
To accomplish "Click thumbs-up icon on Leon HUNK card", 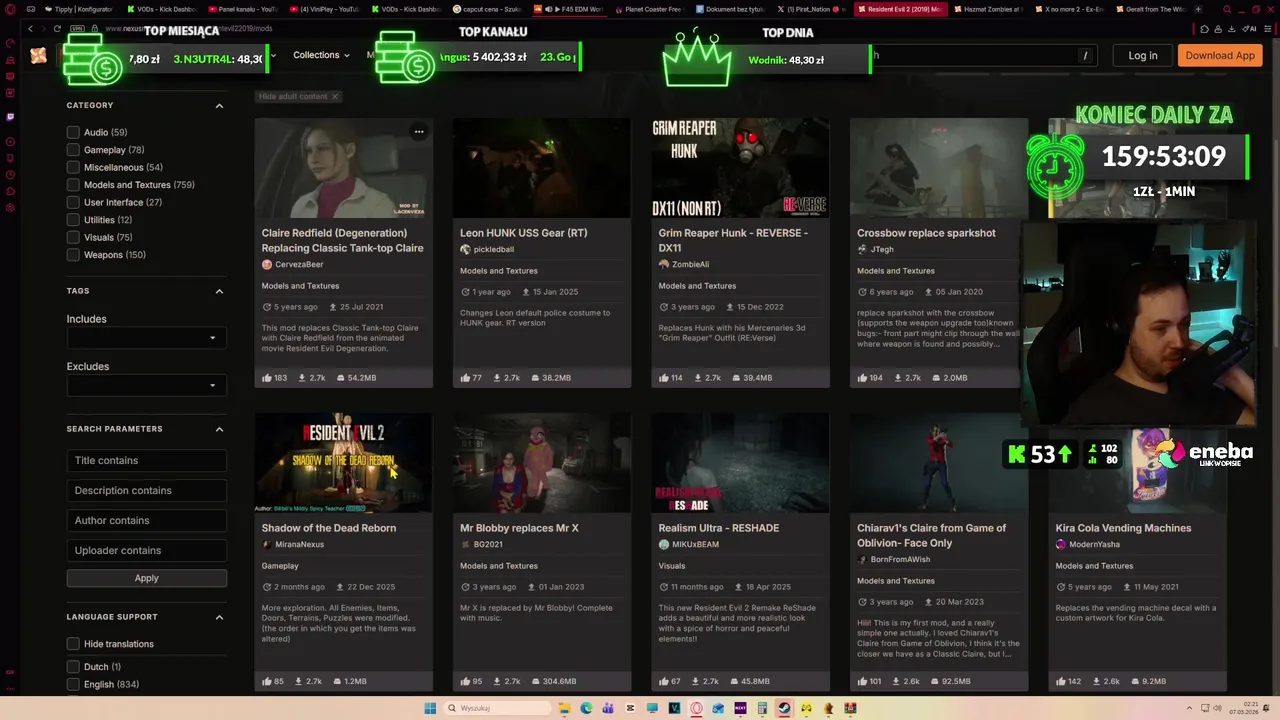I will [465, 378].
